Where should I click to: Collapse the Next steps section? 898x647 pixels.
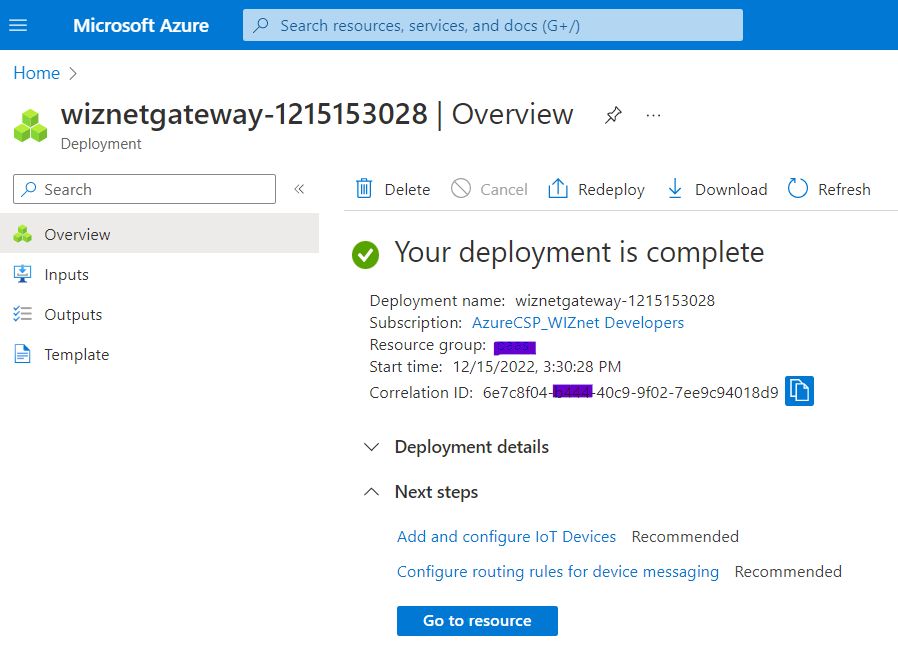(372, 492)
